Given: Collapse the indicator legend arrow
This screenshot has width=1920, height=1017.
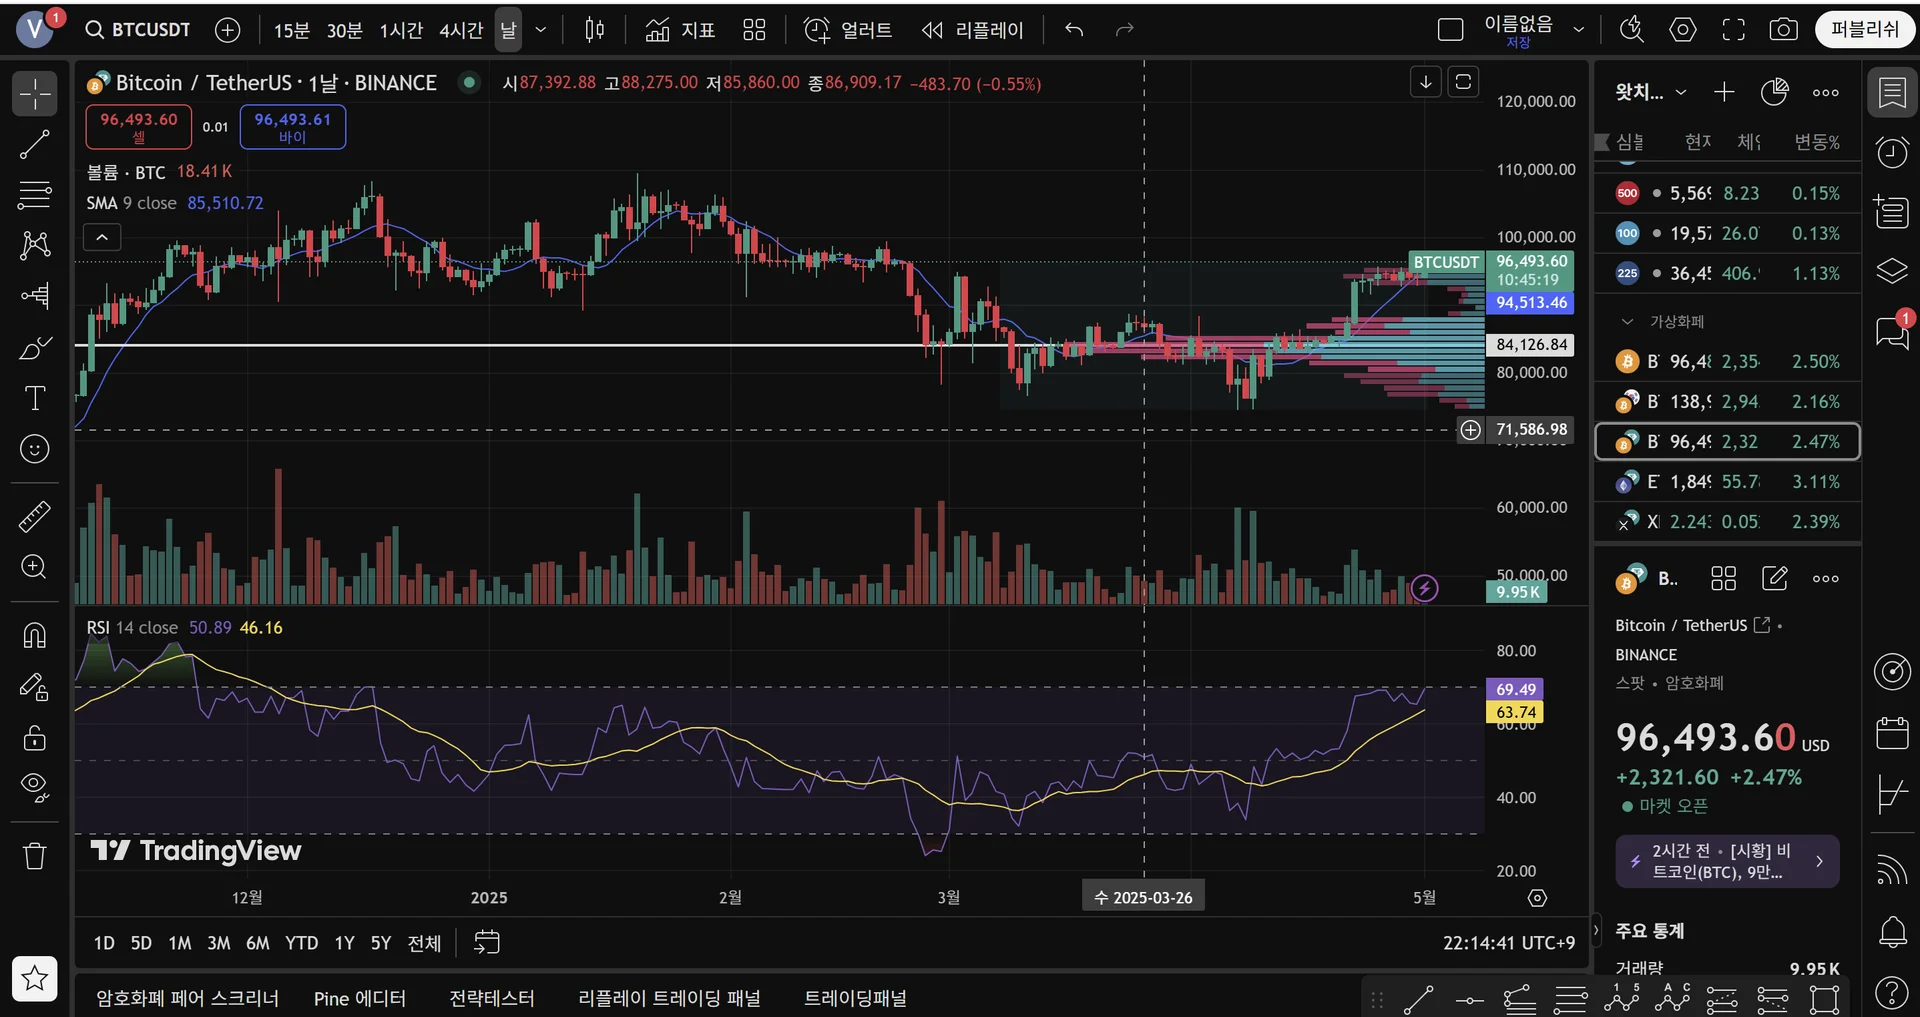Looking at the screenshot, I should click(102, 238).
